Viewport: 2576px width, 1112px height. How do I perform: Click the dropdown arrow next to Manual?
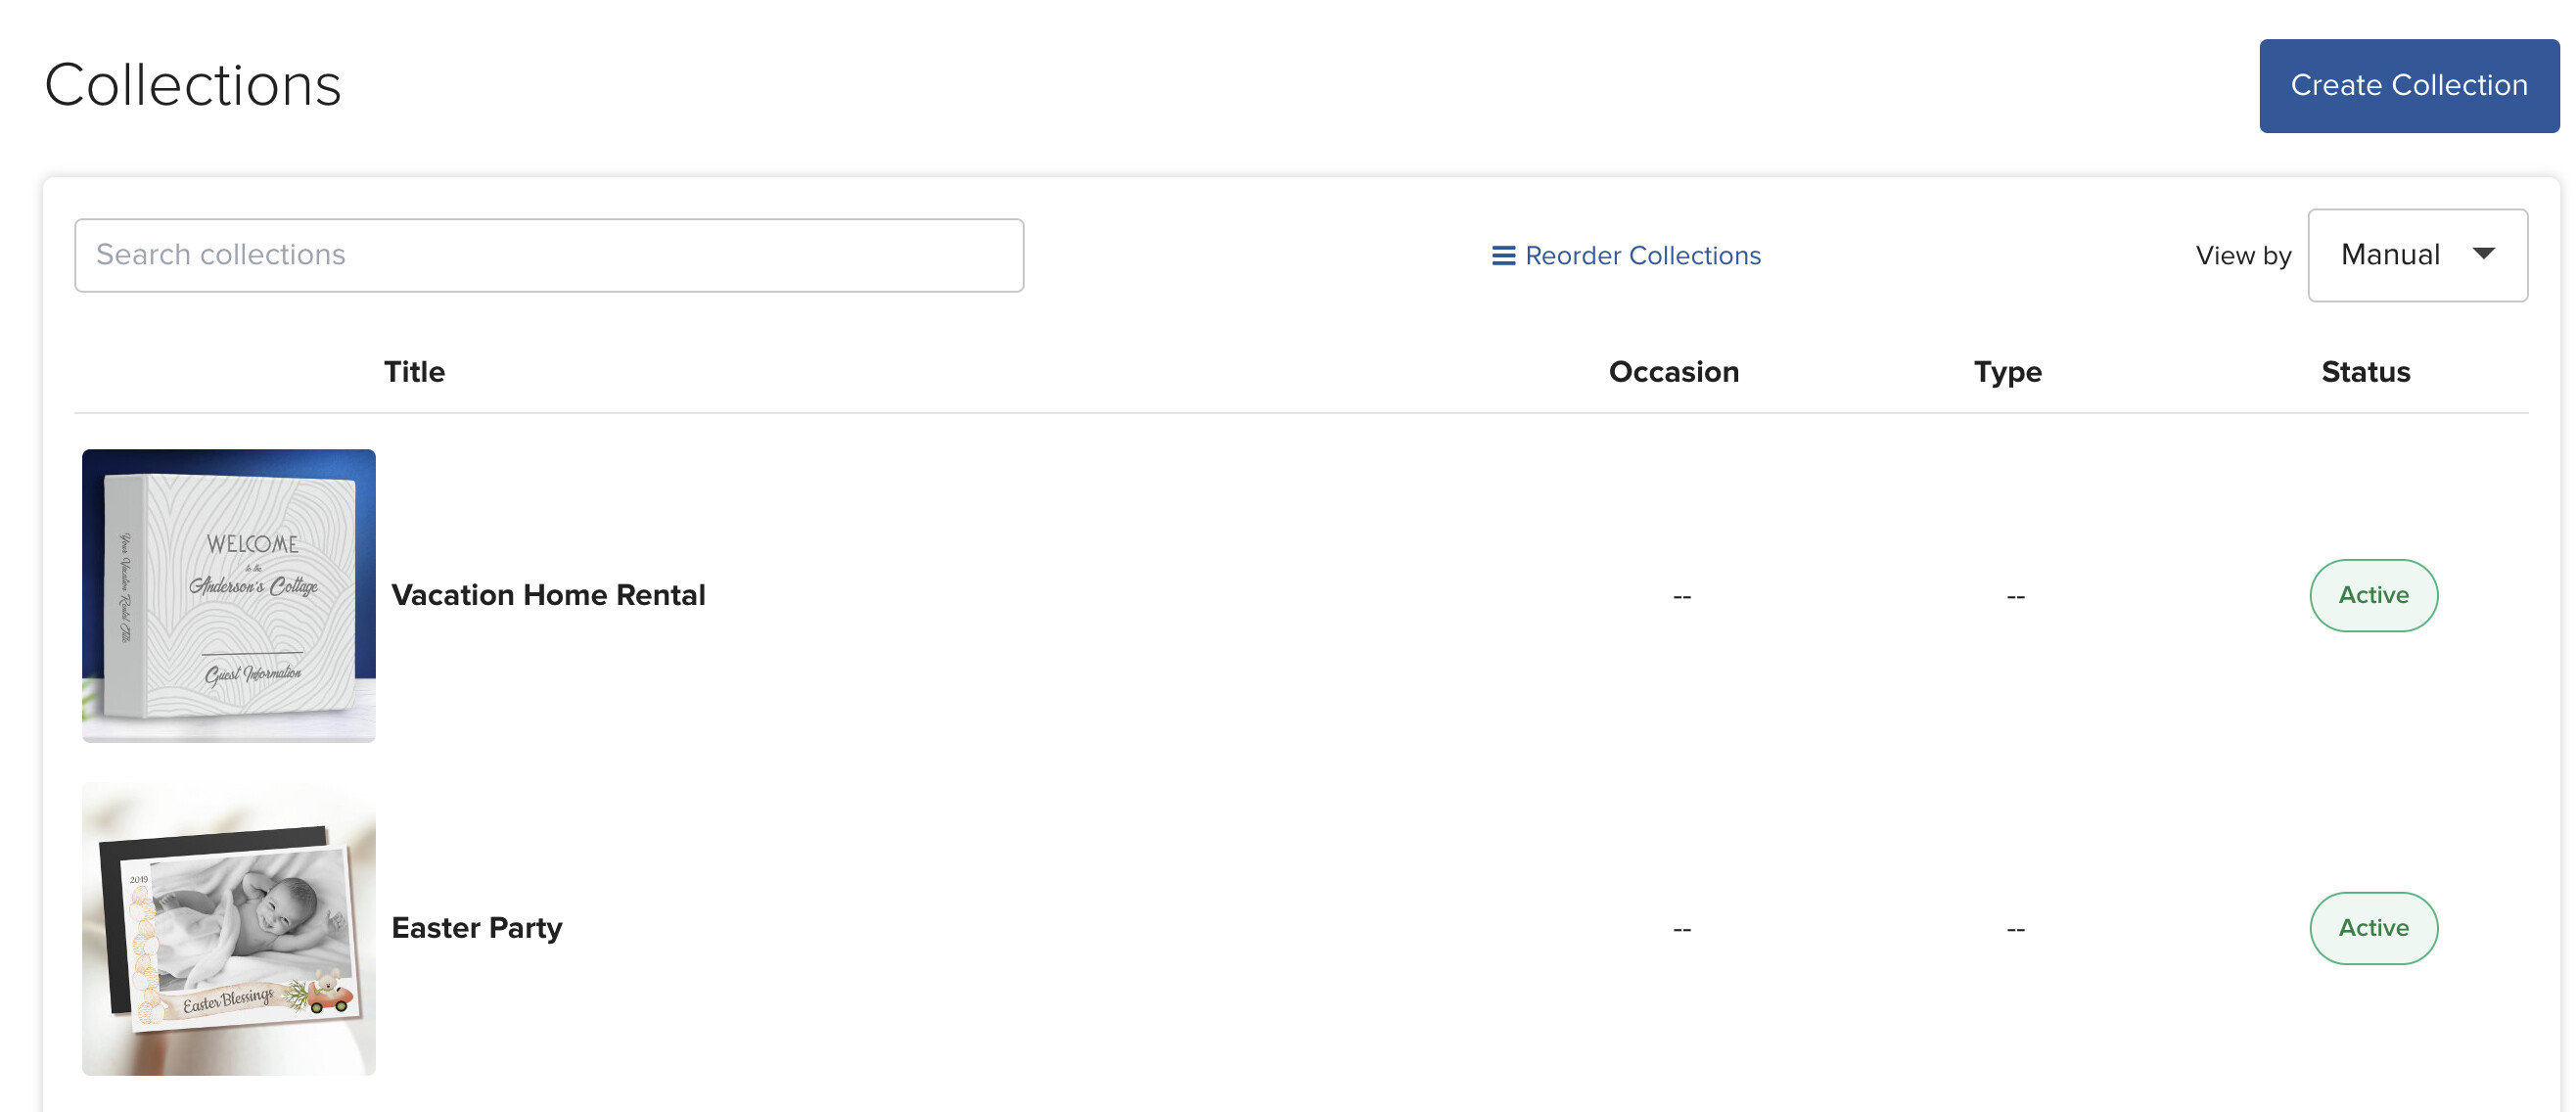point(2483,254)
